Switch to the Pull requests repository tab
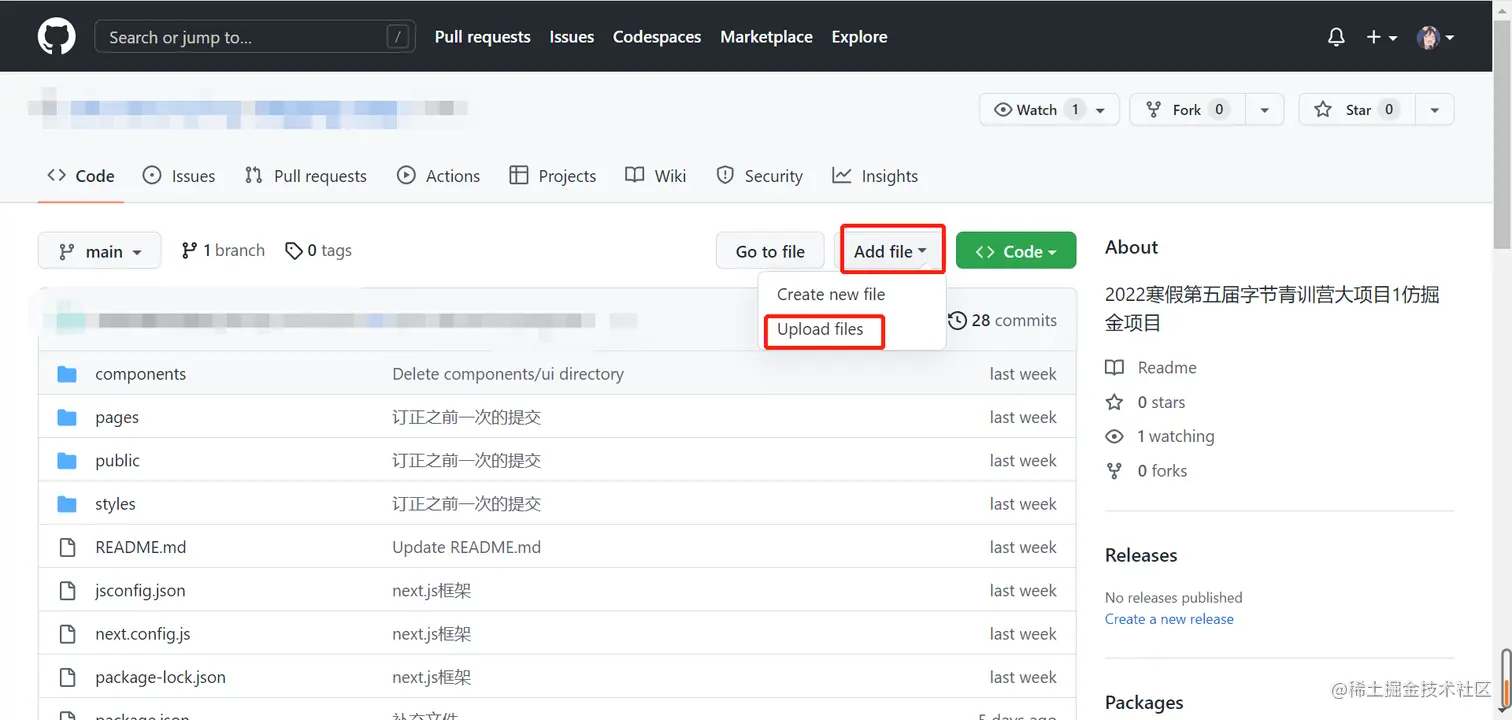Image resolution: width=1512 pixels, height=720 pixels. (306, 176)
